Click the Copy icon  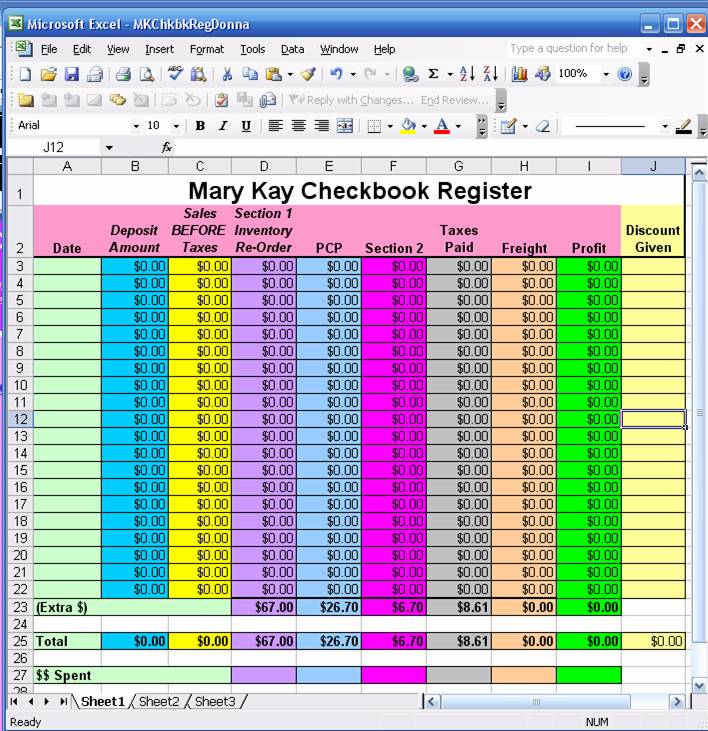250,74
